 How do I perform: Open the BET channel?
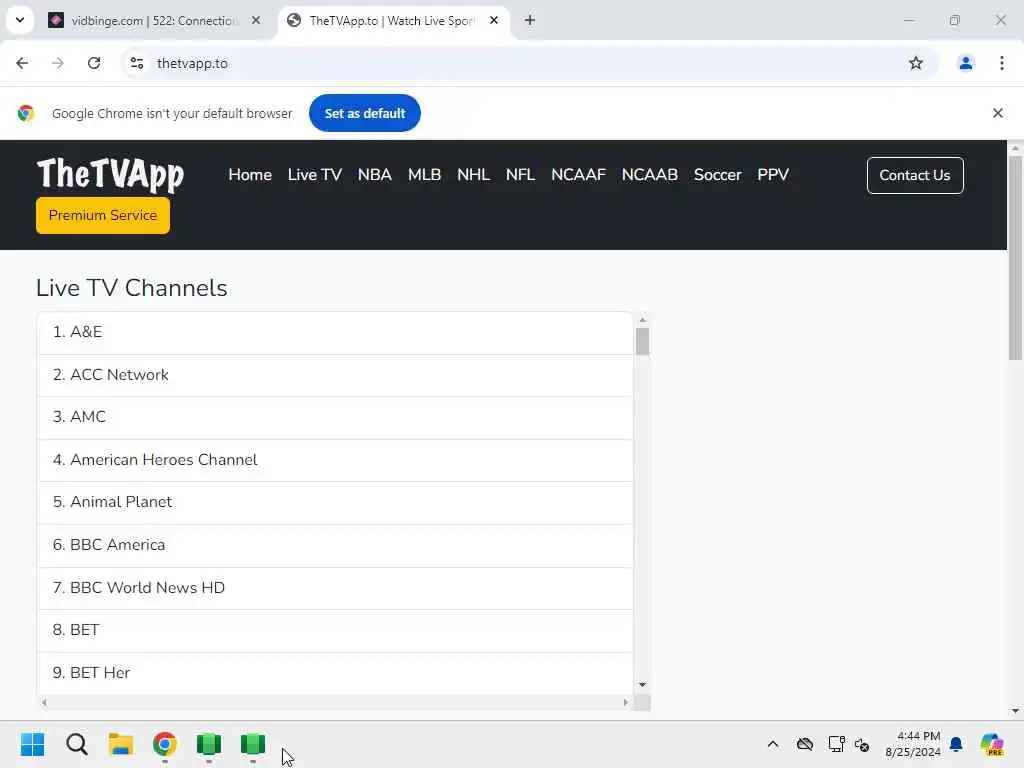pyautogui.click(x=335, y=630)
